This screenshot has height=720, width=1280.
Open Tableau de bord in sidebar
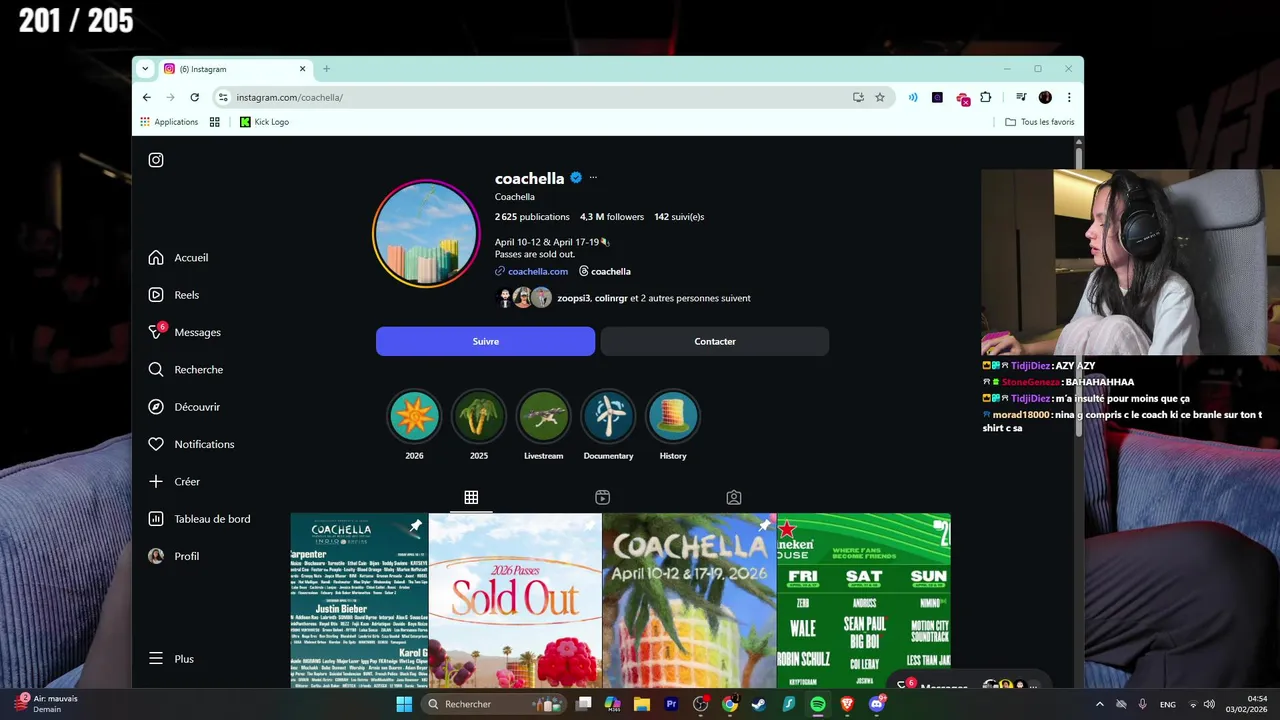click(x=199, y=519)
